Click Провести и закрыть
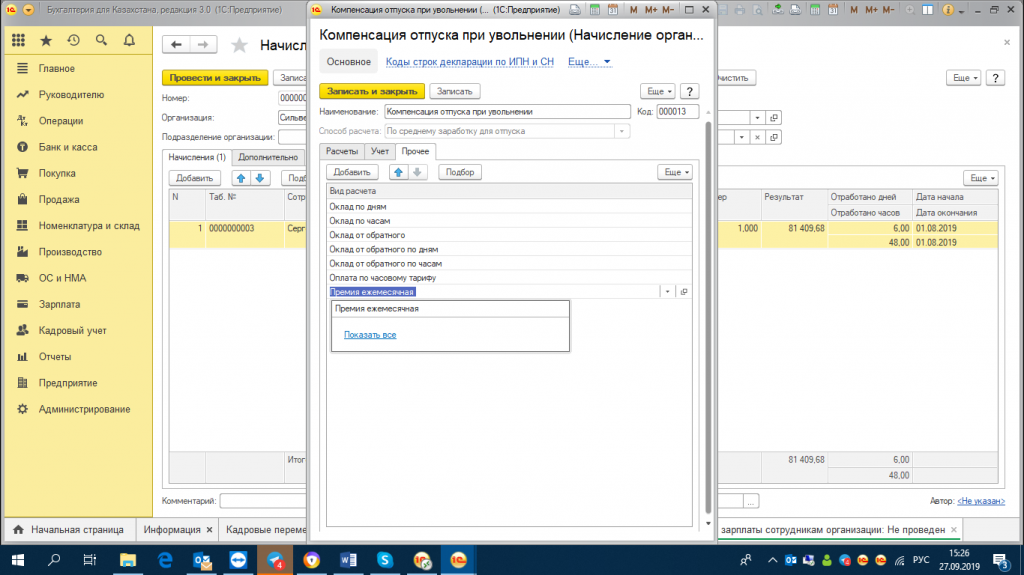1024x575 pixels. point(215,78)
